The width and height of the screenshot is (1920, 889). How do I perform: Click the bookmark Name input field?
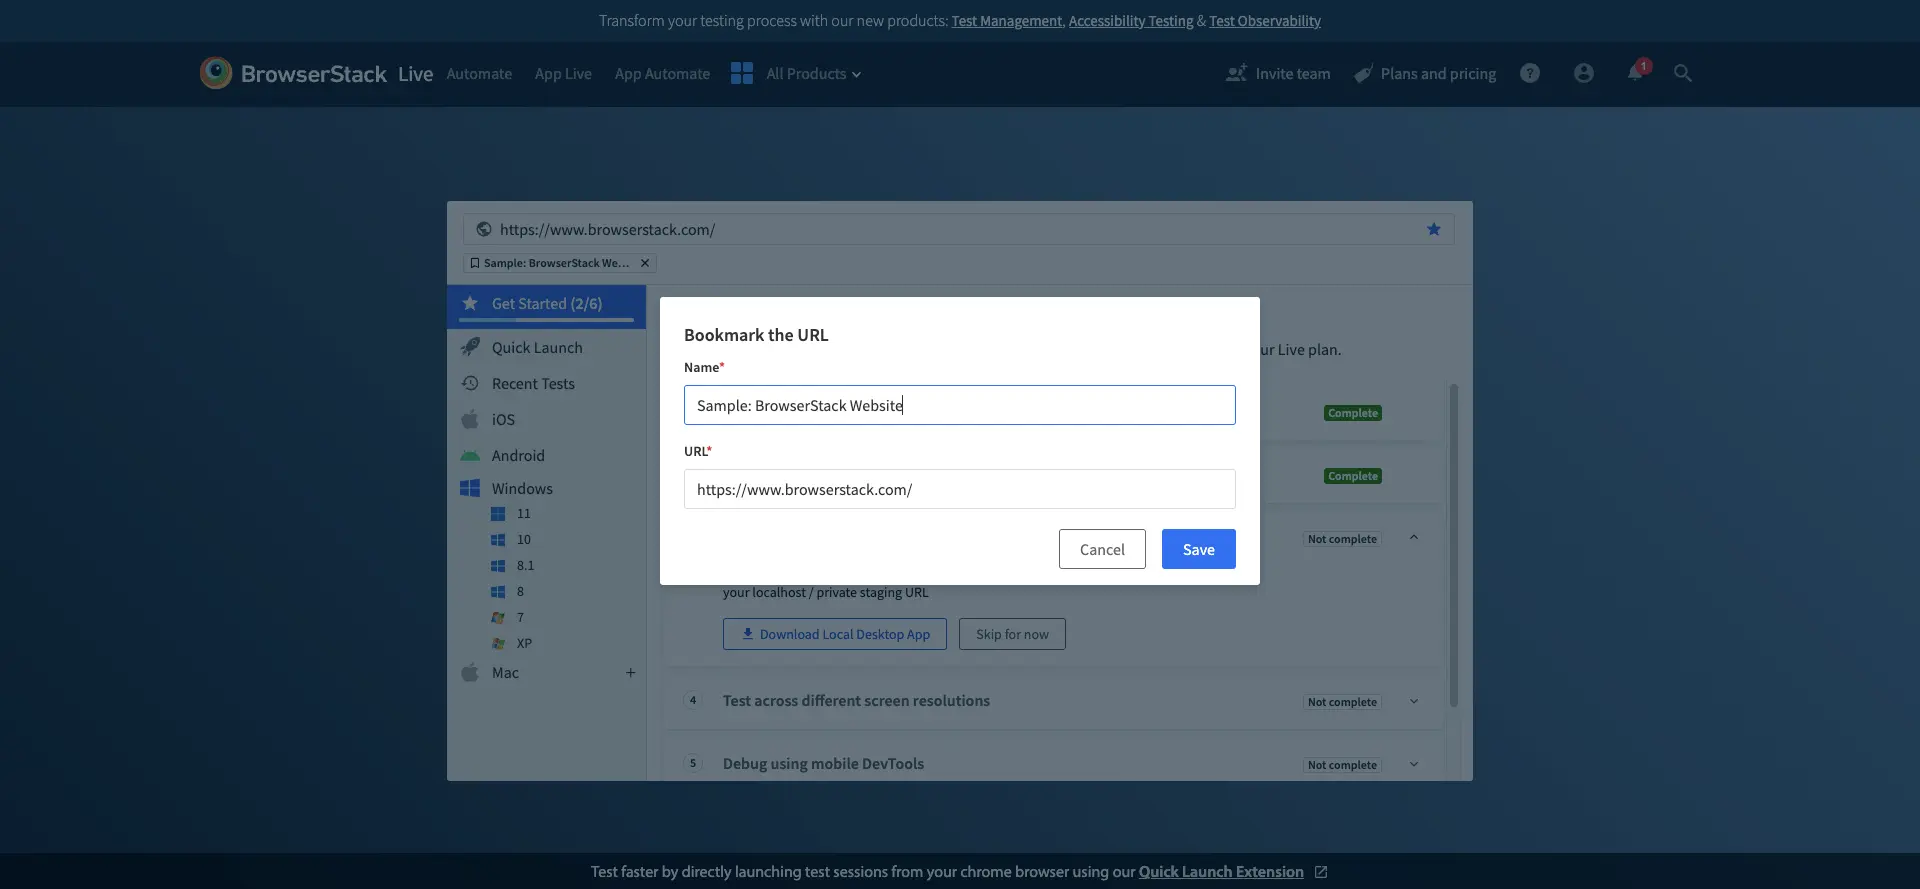959,405
